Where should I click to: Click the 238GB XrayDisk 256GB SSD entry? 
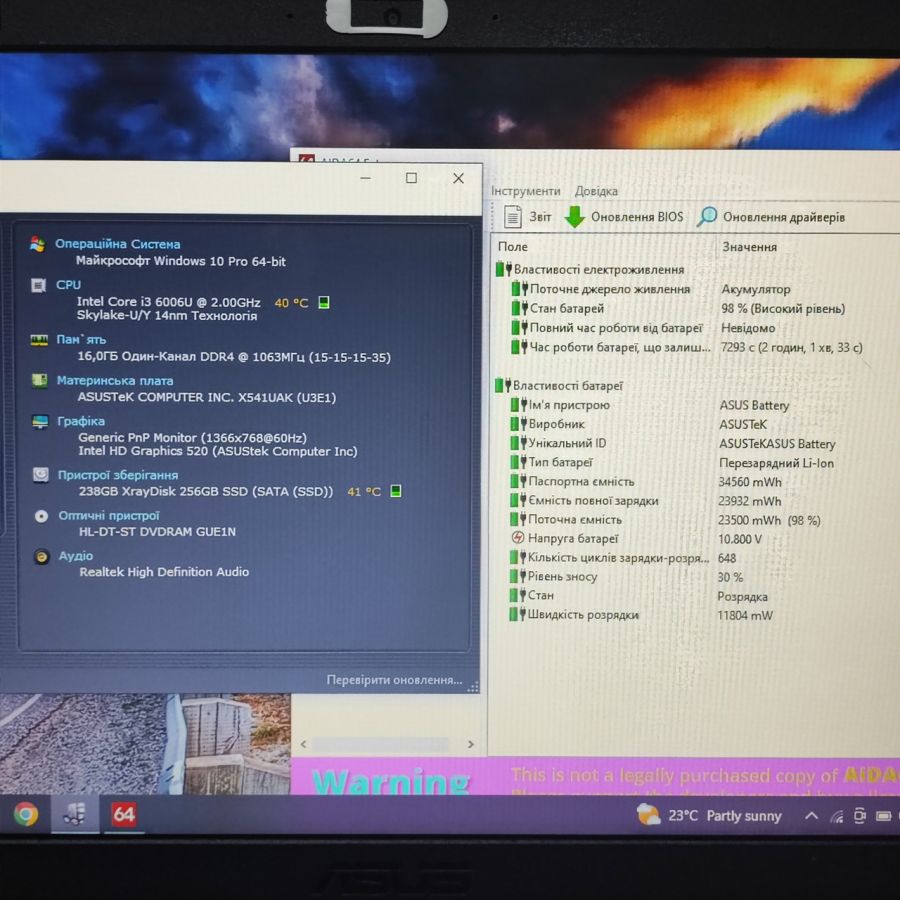point(205,491)
